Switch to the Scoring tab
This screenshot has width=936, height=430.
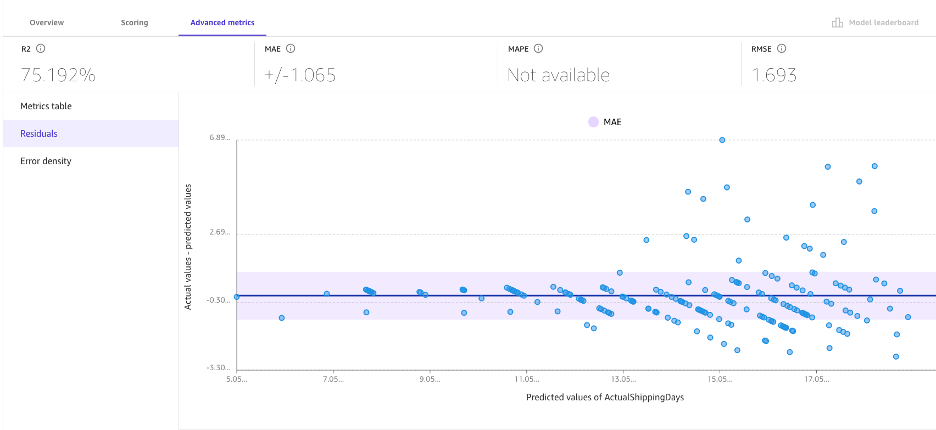click(134, 22)
